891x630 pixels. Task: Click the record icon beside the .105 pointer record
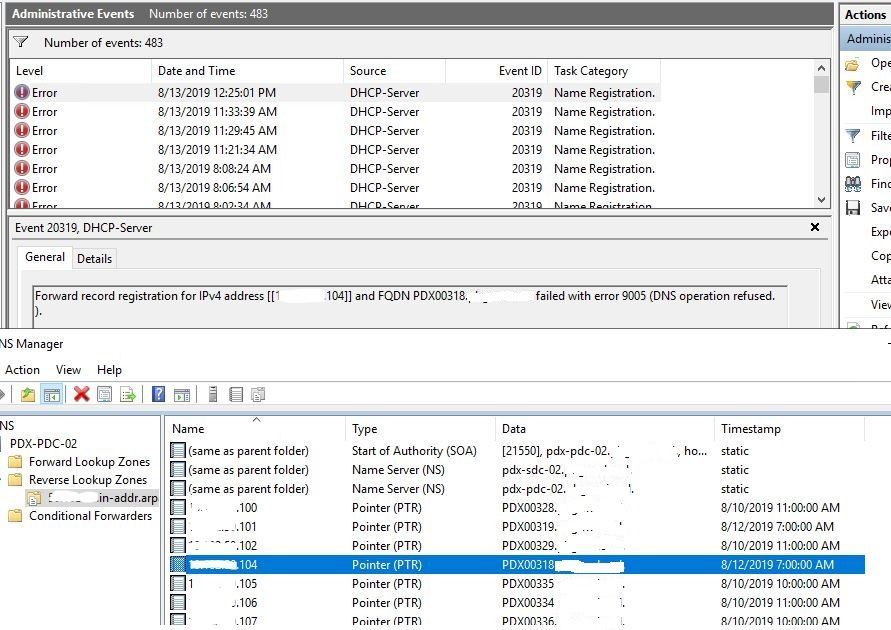[178, 583]
